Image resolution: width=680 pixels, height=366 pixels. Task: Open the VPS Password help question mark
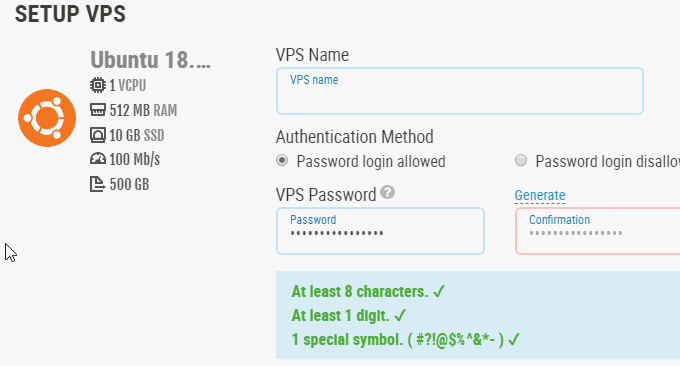coord(388,192)
